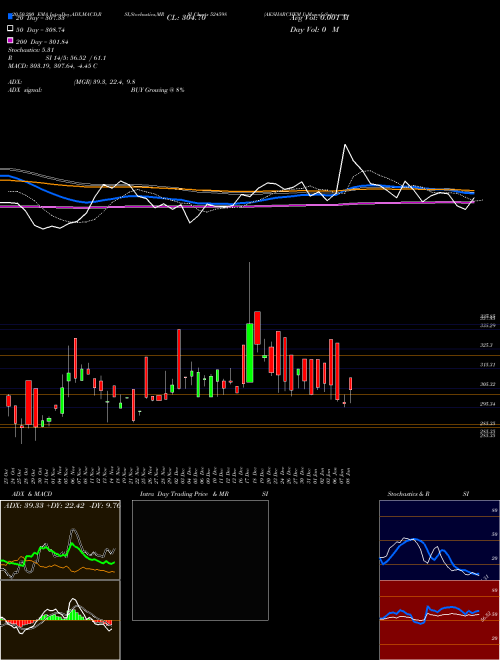Click the 'Avg Vol: 0.001 M' label

[x=319, y=18]
